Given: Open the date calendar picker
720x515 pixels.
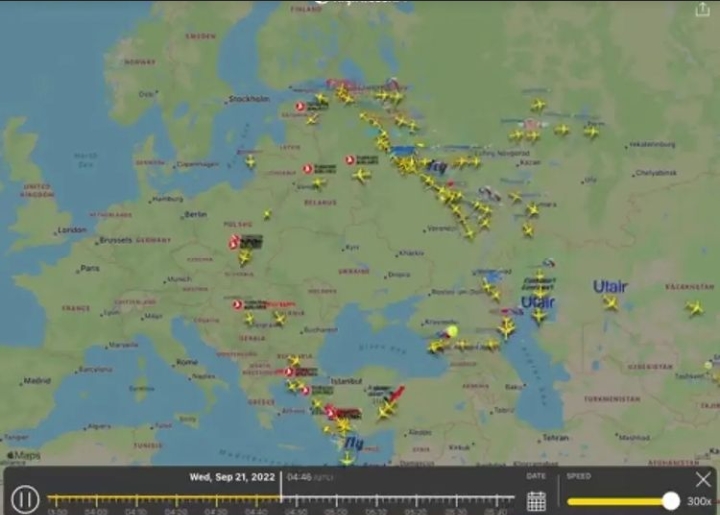Looking at the screenshot, I should click(536, 500).
